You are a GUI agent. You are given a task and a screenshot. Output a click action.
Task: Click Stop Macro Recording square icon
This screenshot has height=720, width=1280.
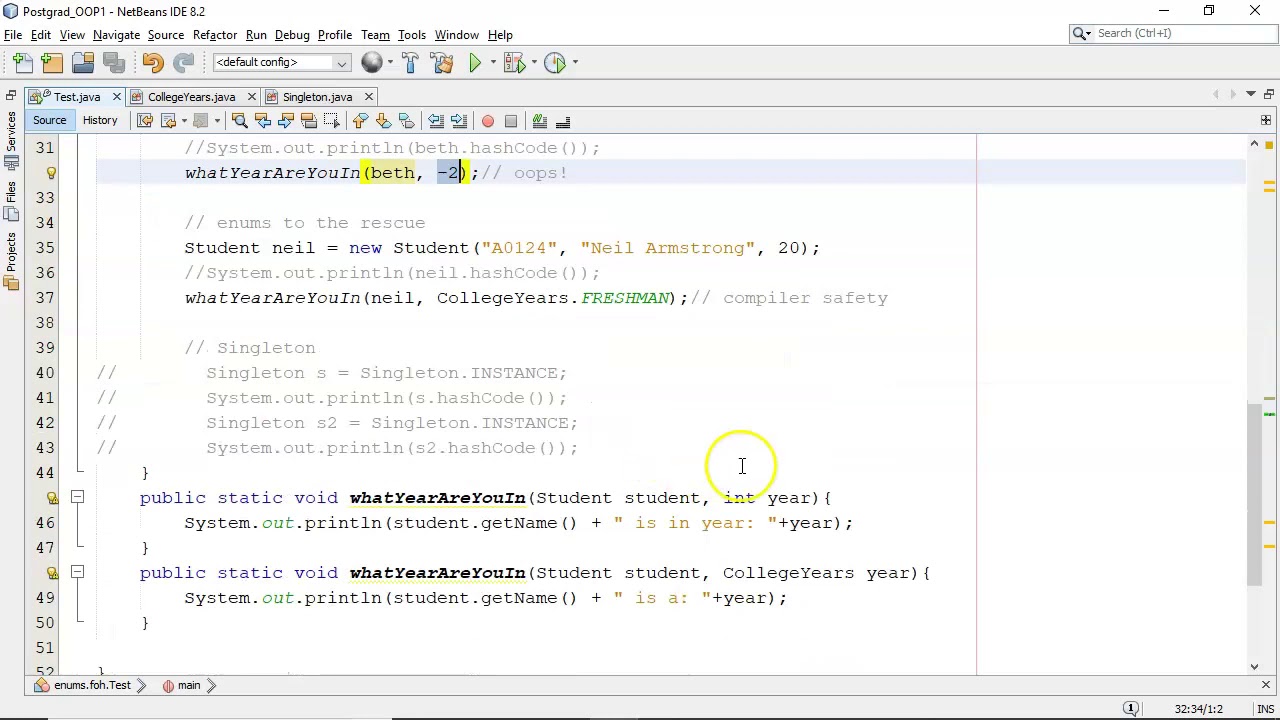tap(511, 121)
